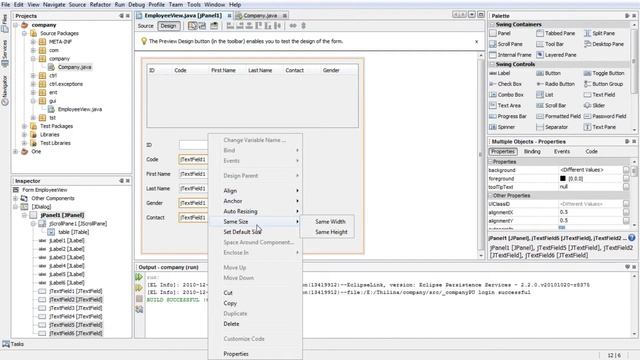The image size is (640, 360).
Task: Switch to the Source view
Action: pyautogui.click(x=145, y=26)
